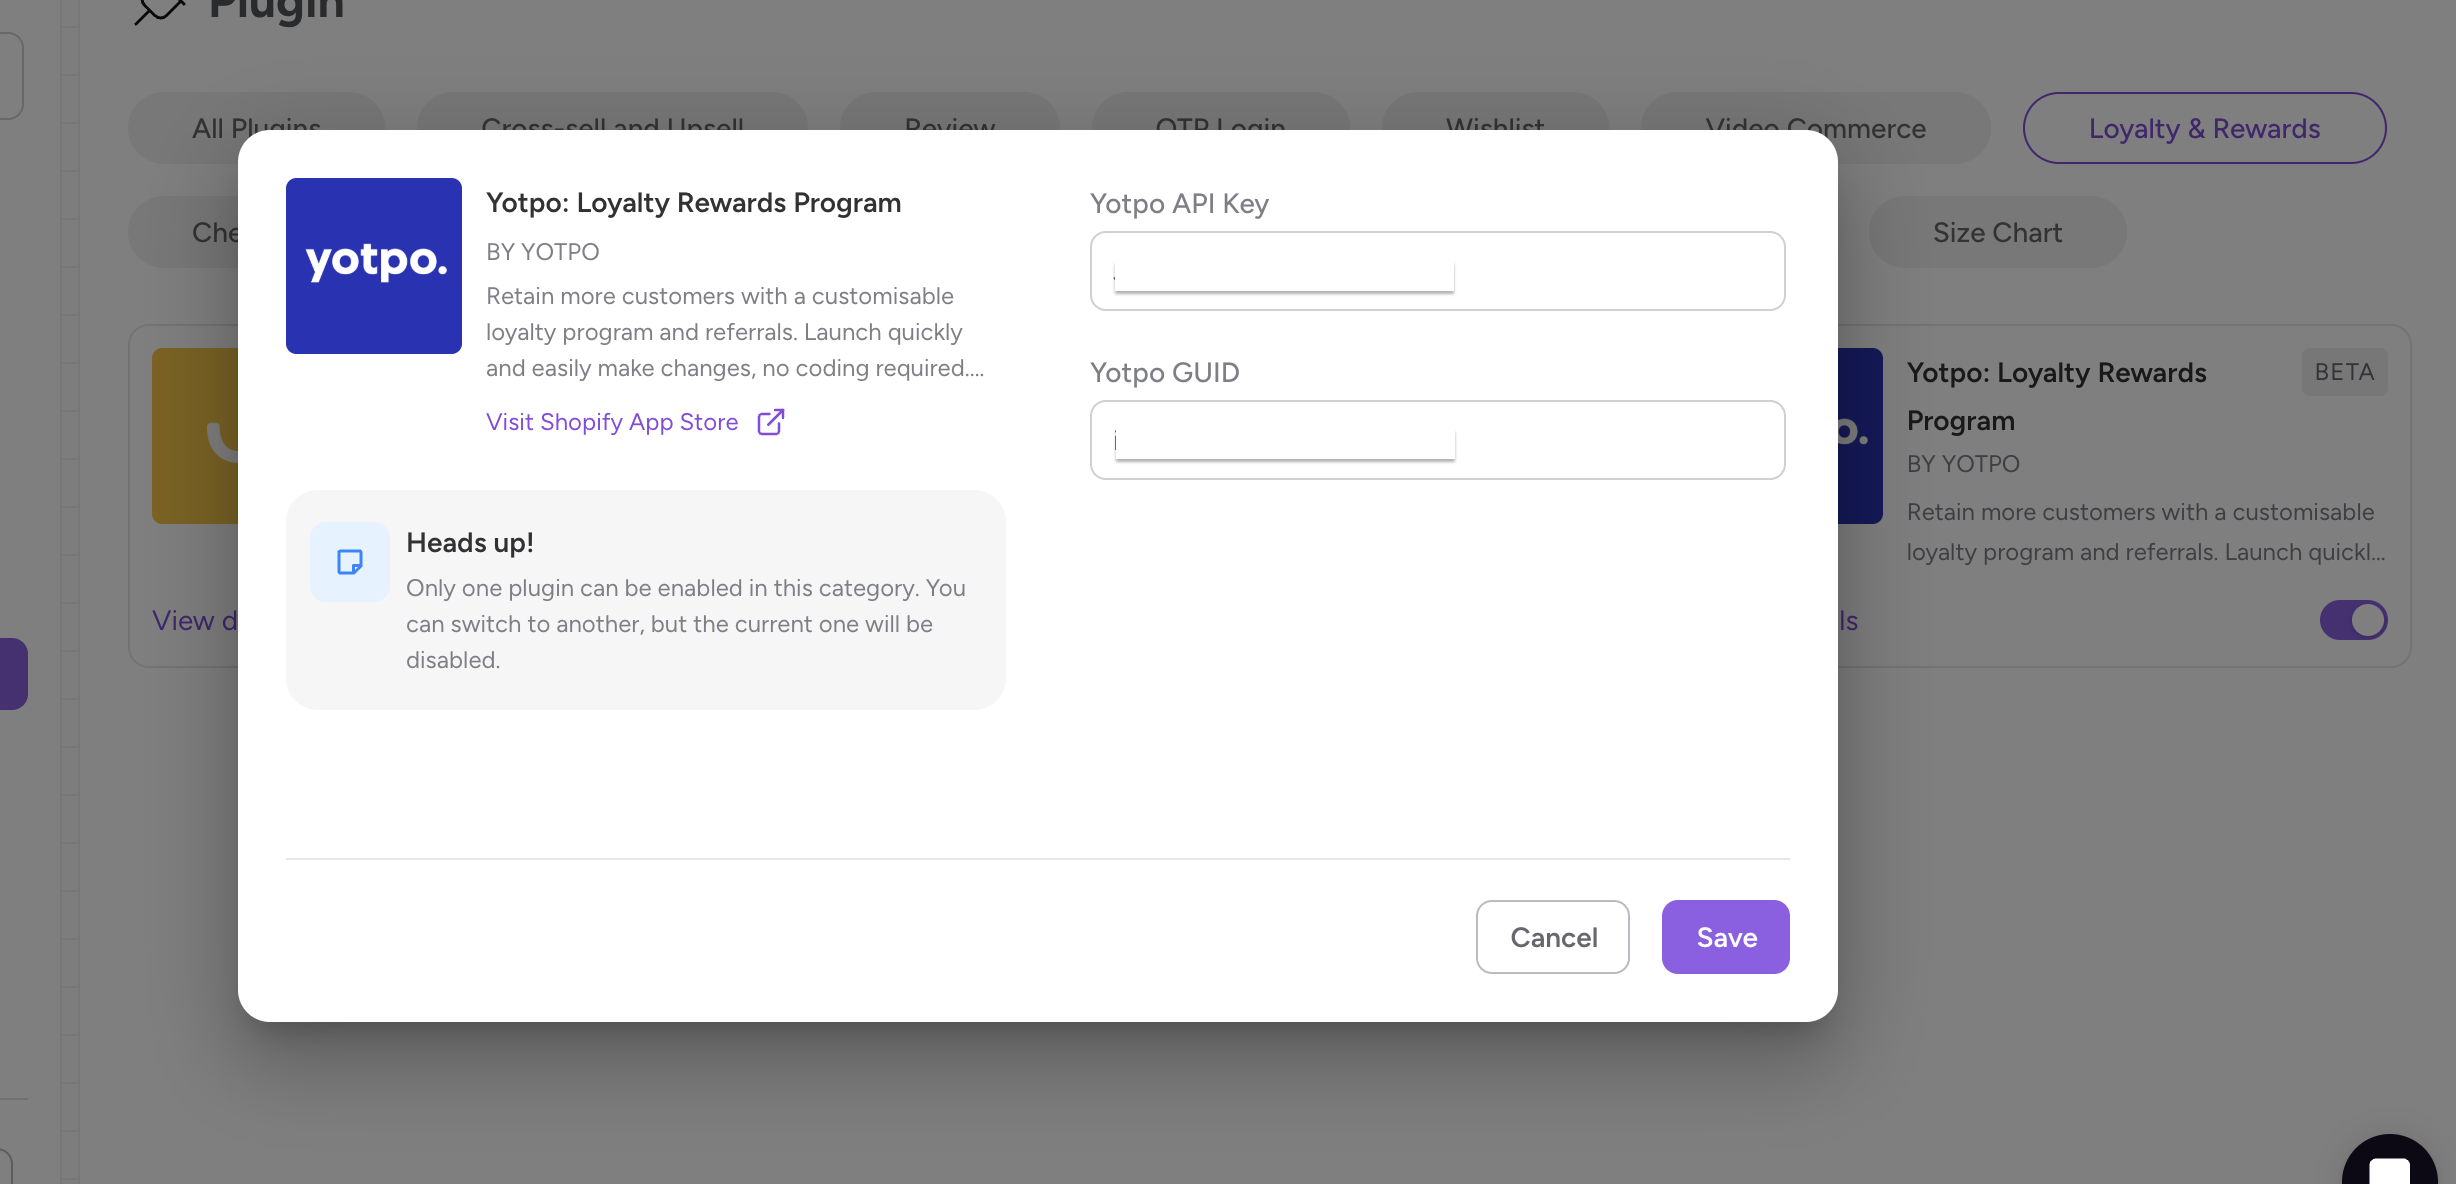Viewport: 2456px width, 1184px height.
Task: Cancel the Yotpo configuration dialog
Action: click(x=1553, y=937)
